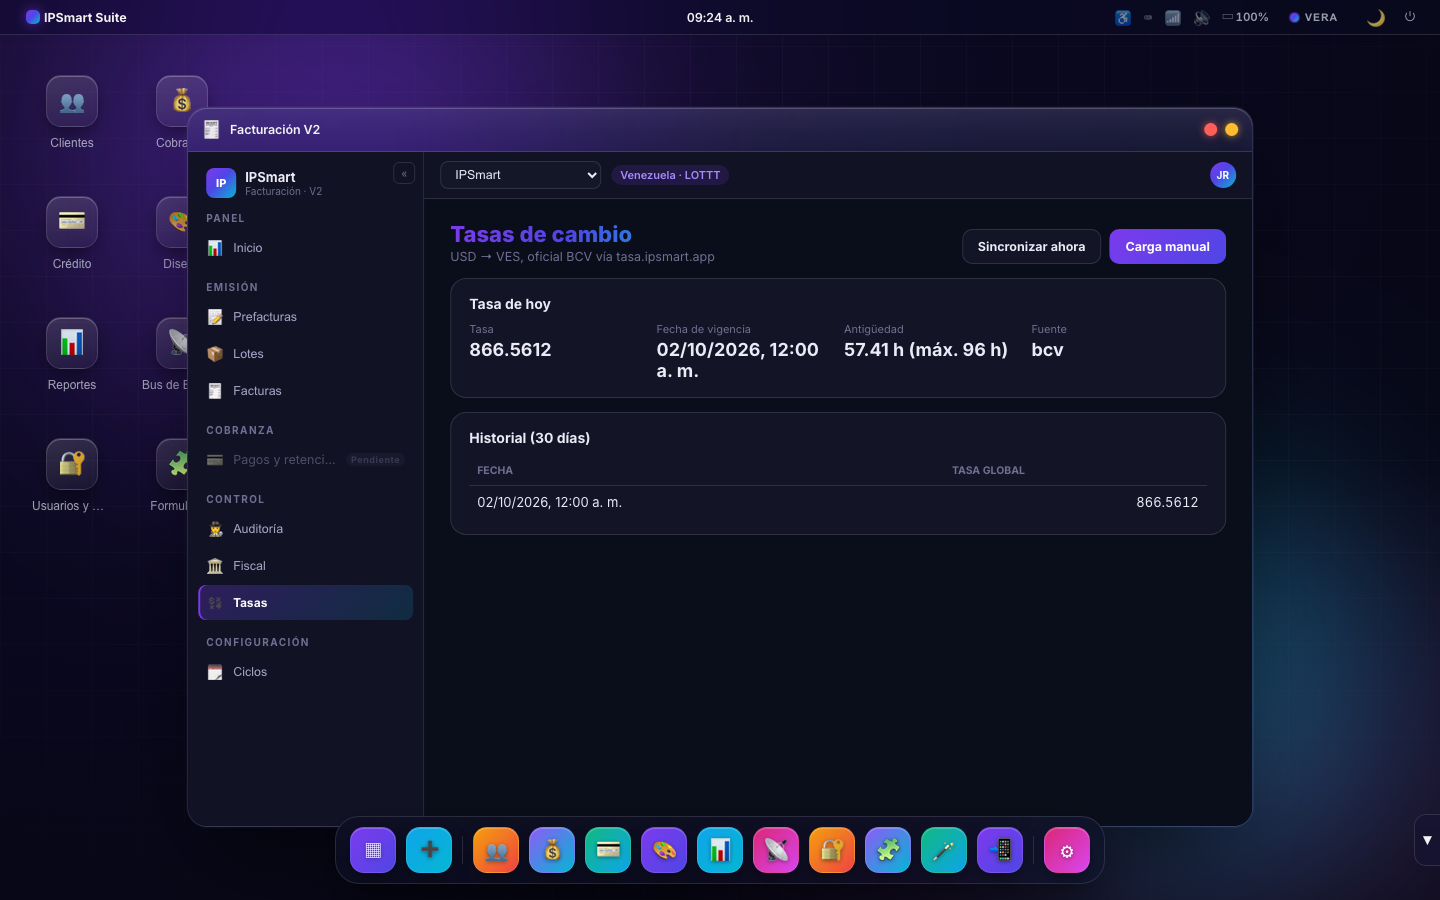The width and height of the screenshot is (1440, 900).
Task: Open the padlock and key app in dock
Action: [832, 850]
